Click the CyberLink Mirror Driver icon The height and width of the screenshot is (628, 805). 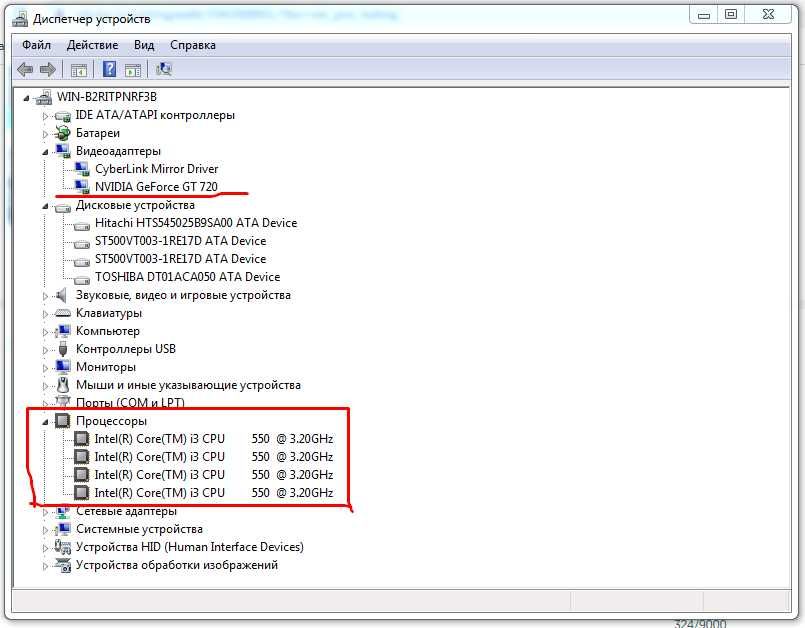point(82,169)
